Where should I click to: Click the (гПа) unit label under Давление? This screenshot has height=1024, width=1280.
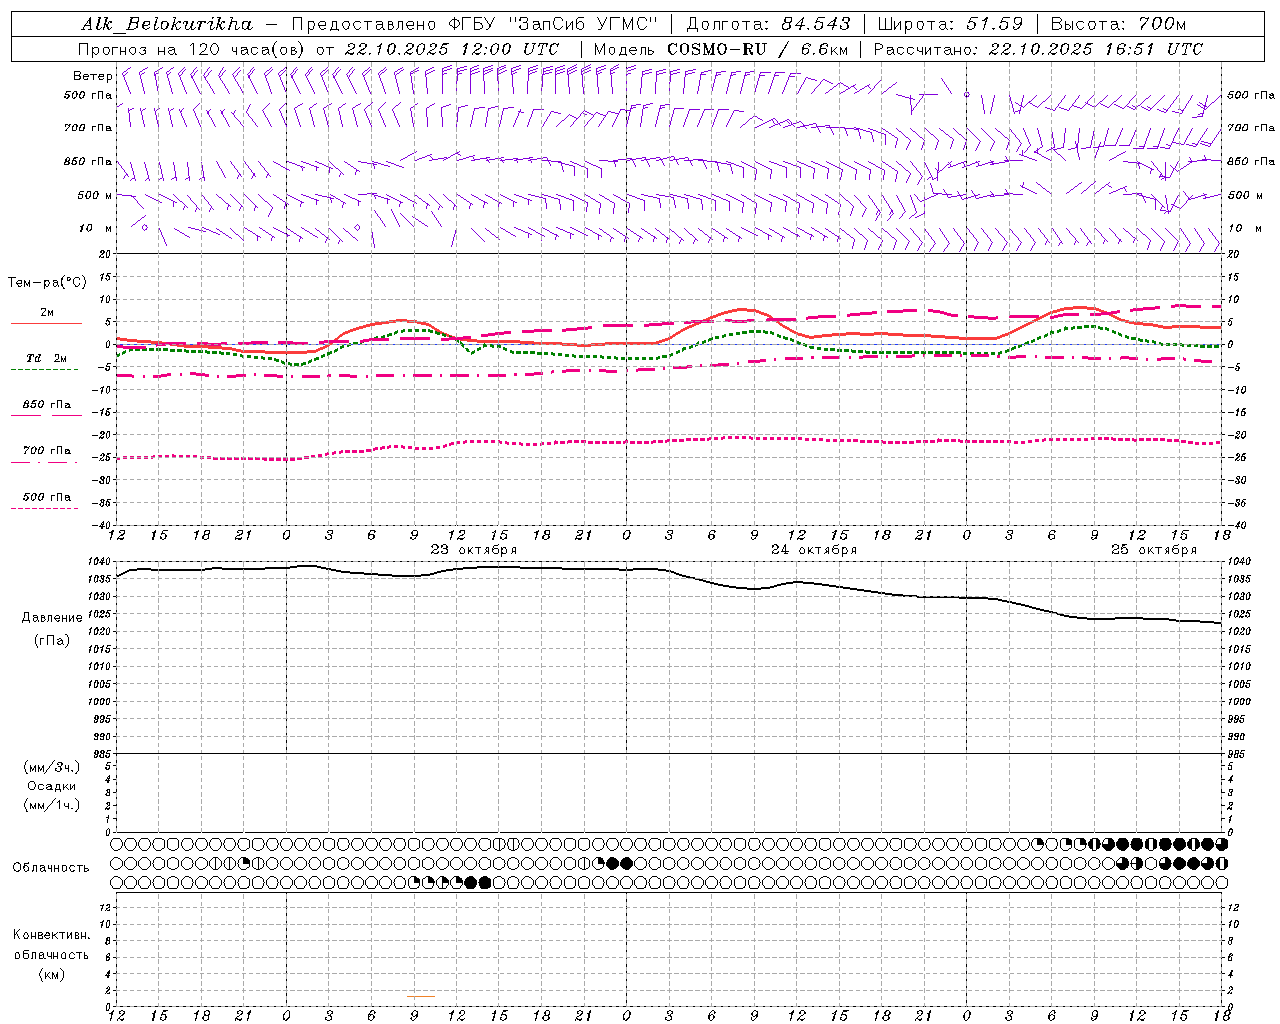tap(52, 641)
